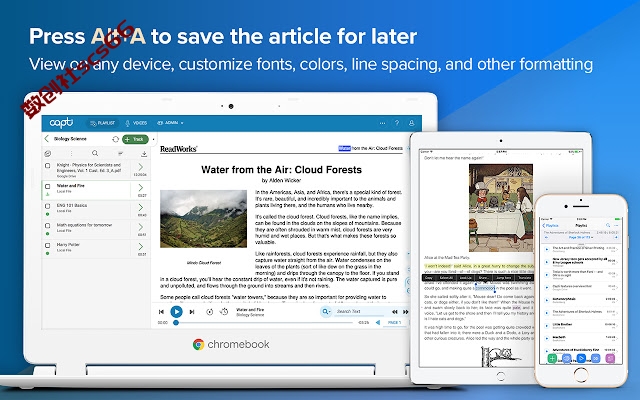Expand the Knight Physics track chevron
640x400 pixels.
[141, 167]
